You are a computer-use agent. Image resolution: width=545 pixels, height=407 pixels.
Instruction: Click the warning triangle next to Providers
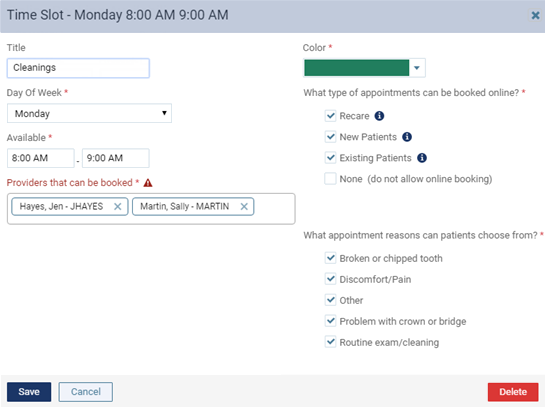click(148, 183)
